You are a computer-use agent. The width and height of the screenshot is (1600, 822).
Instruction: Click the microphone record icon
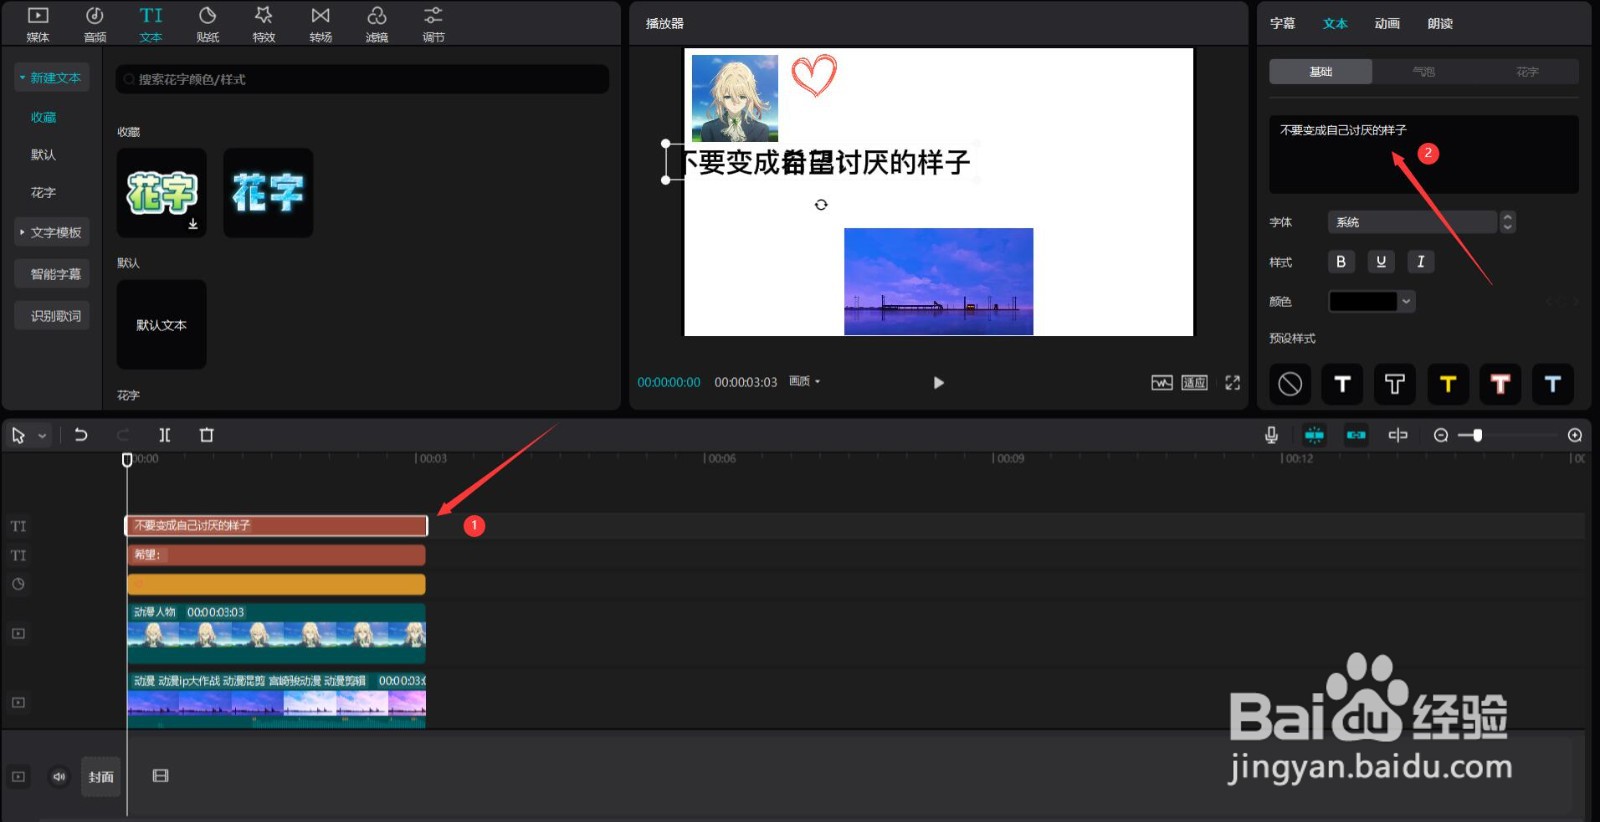[1271, 435]
